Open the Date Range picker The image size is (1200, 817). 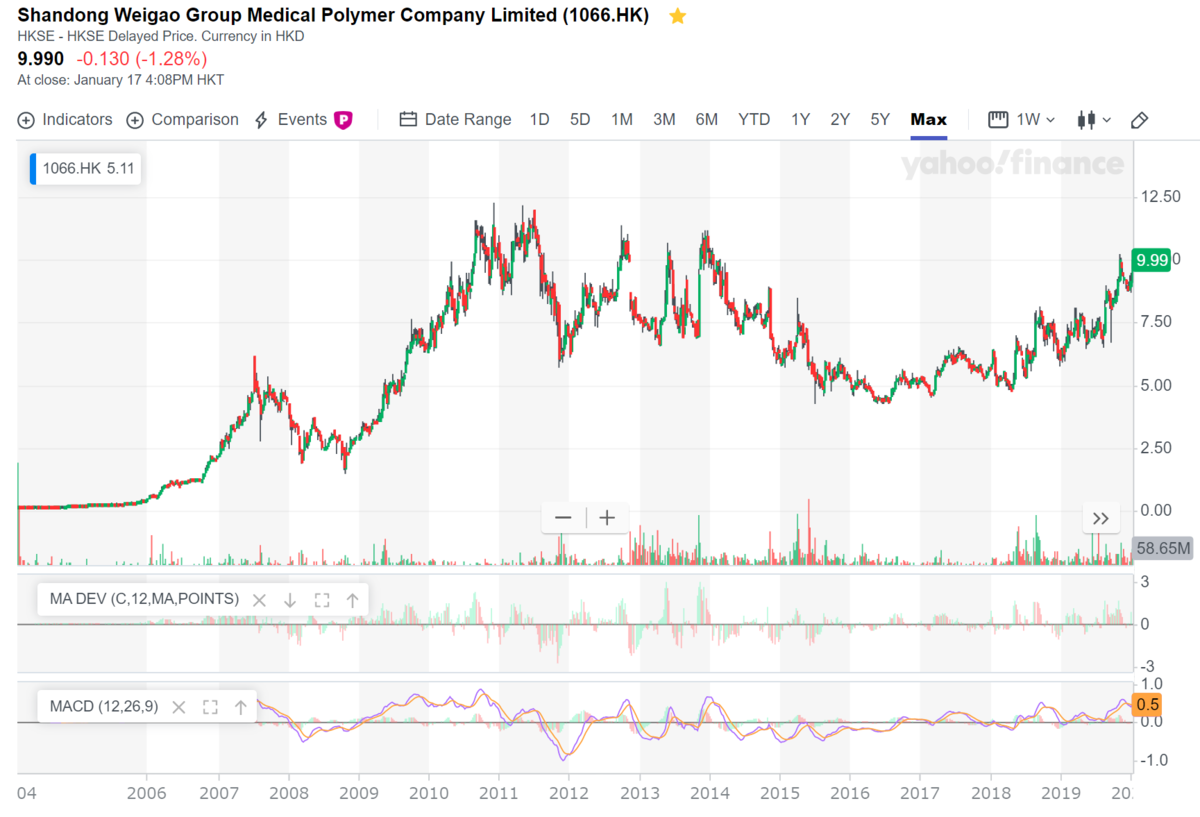[x=455, y=120]
